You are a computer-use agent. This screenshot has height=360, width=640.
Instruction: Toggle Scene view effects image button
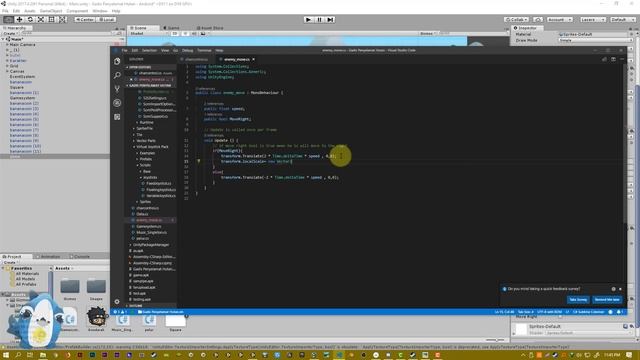point(203,33)
